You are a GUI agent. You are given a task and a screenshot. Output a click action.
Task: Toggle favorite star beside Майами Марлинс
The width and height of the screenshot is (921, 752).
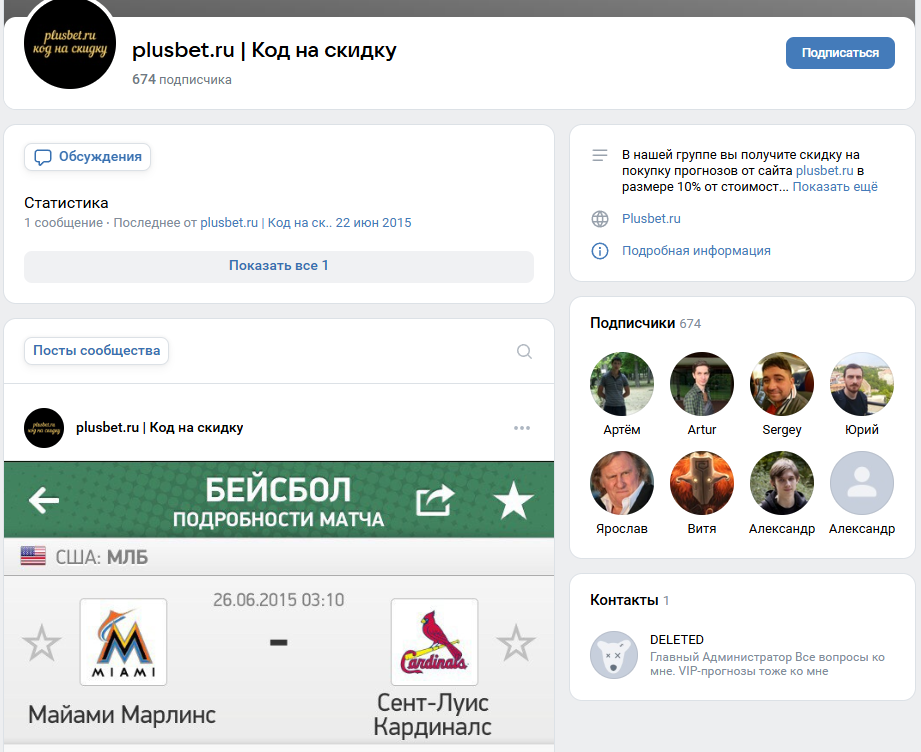(42, 643)
